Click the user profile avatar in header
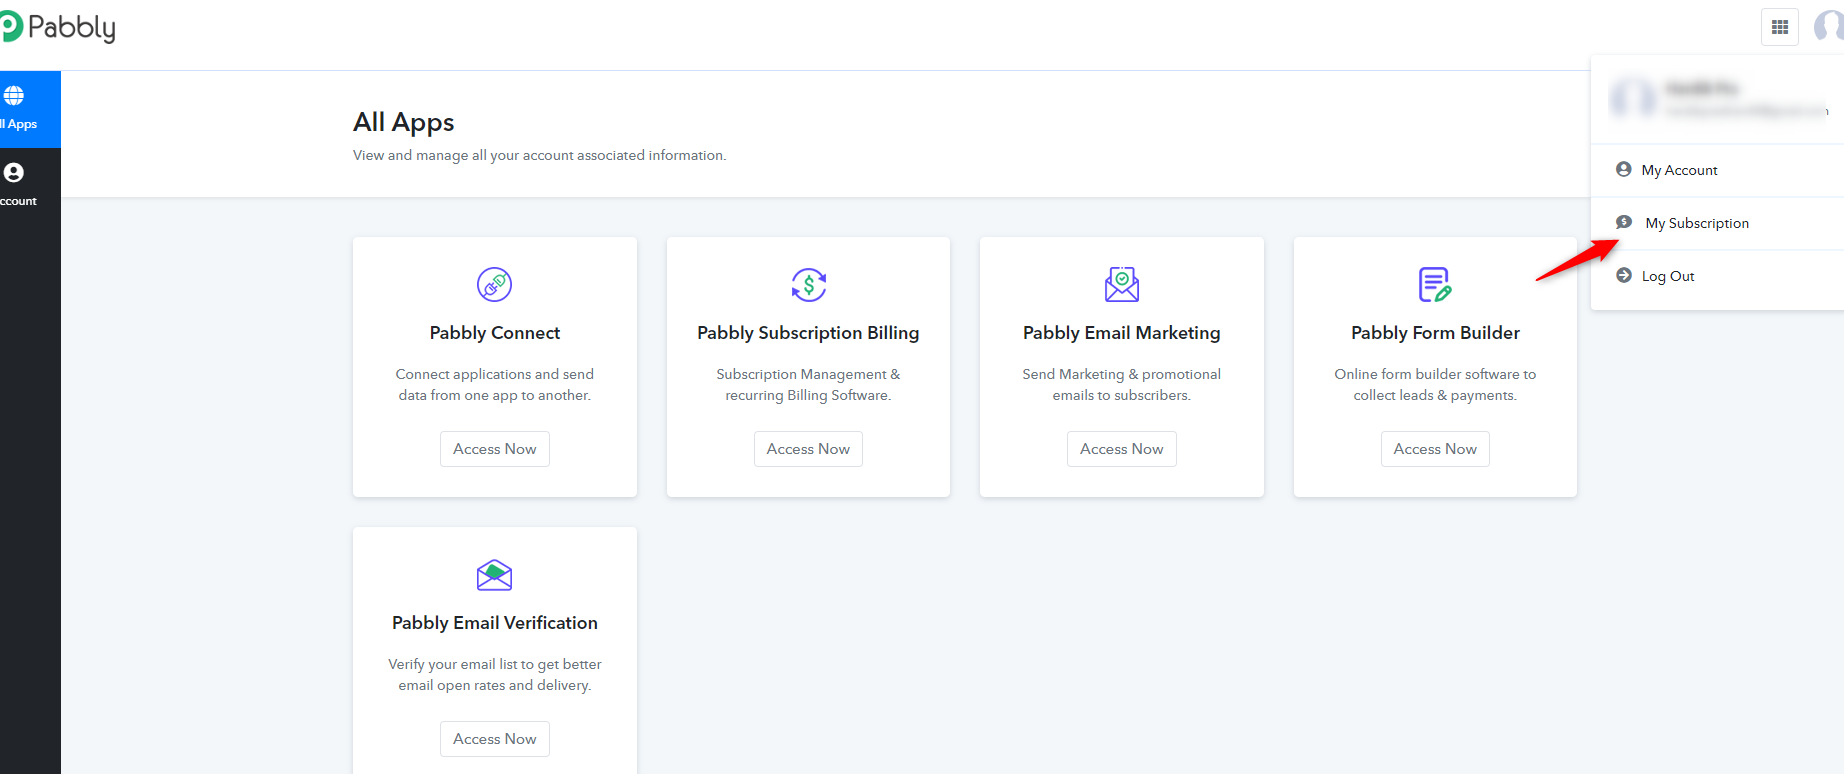 pos(1830,27)
